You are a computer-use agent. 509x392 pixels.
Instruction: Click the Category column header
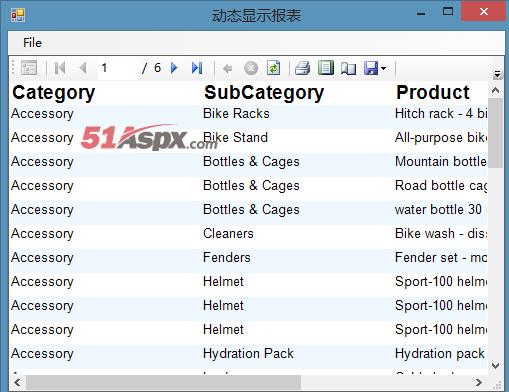coord(54,93)
